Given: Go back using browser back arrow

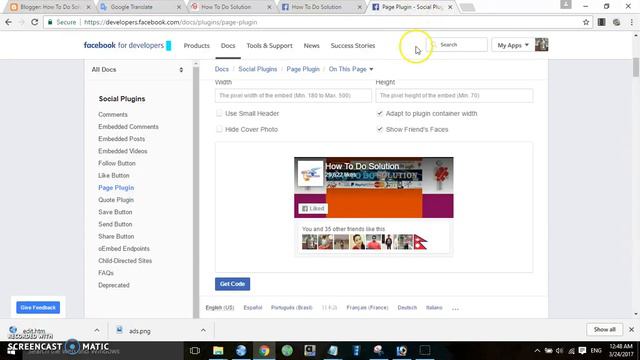Looking at the screenshot, I should pyautogui.click(x=8, y=22).
